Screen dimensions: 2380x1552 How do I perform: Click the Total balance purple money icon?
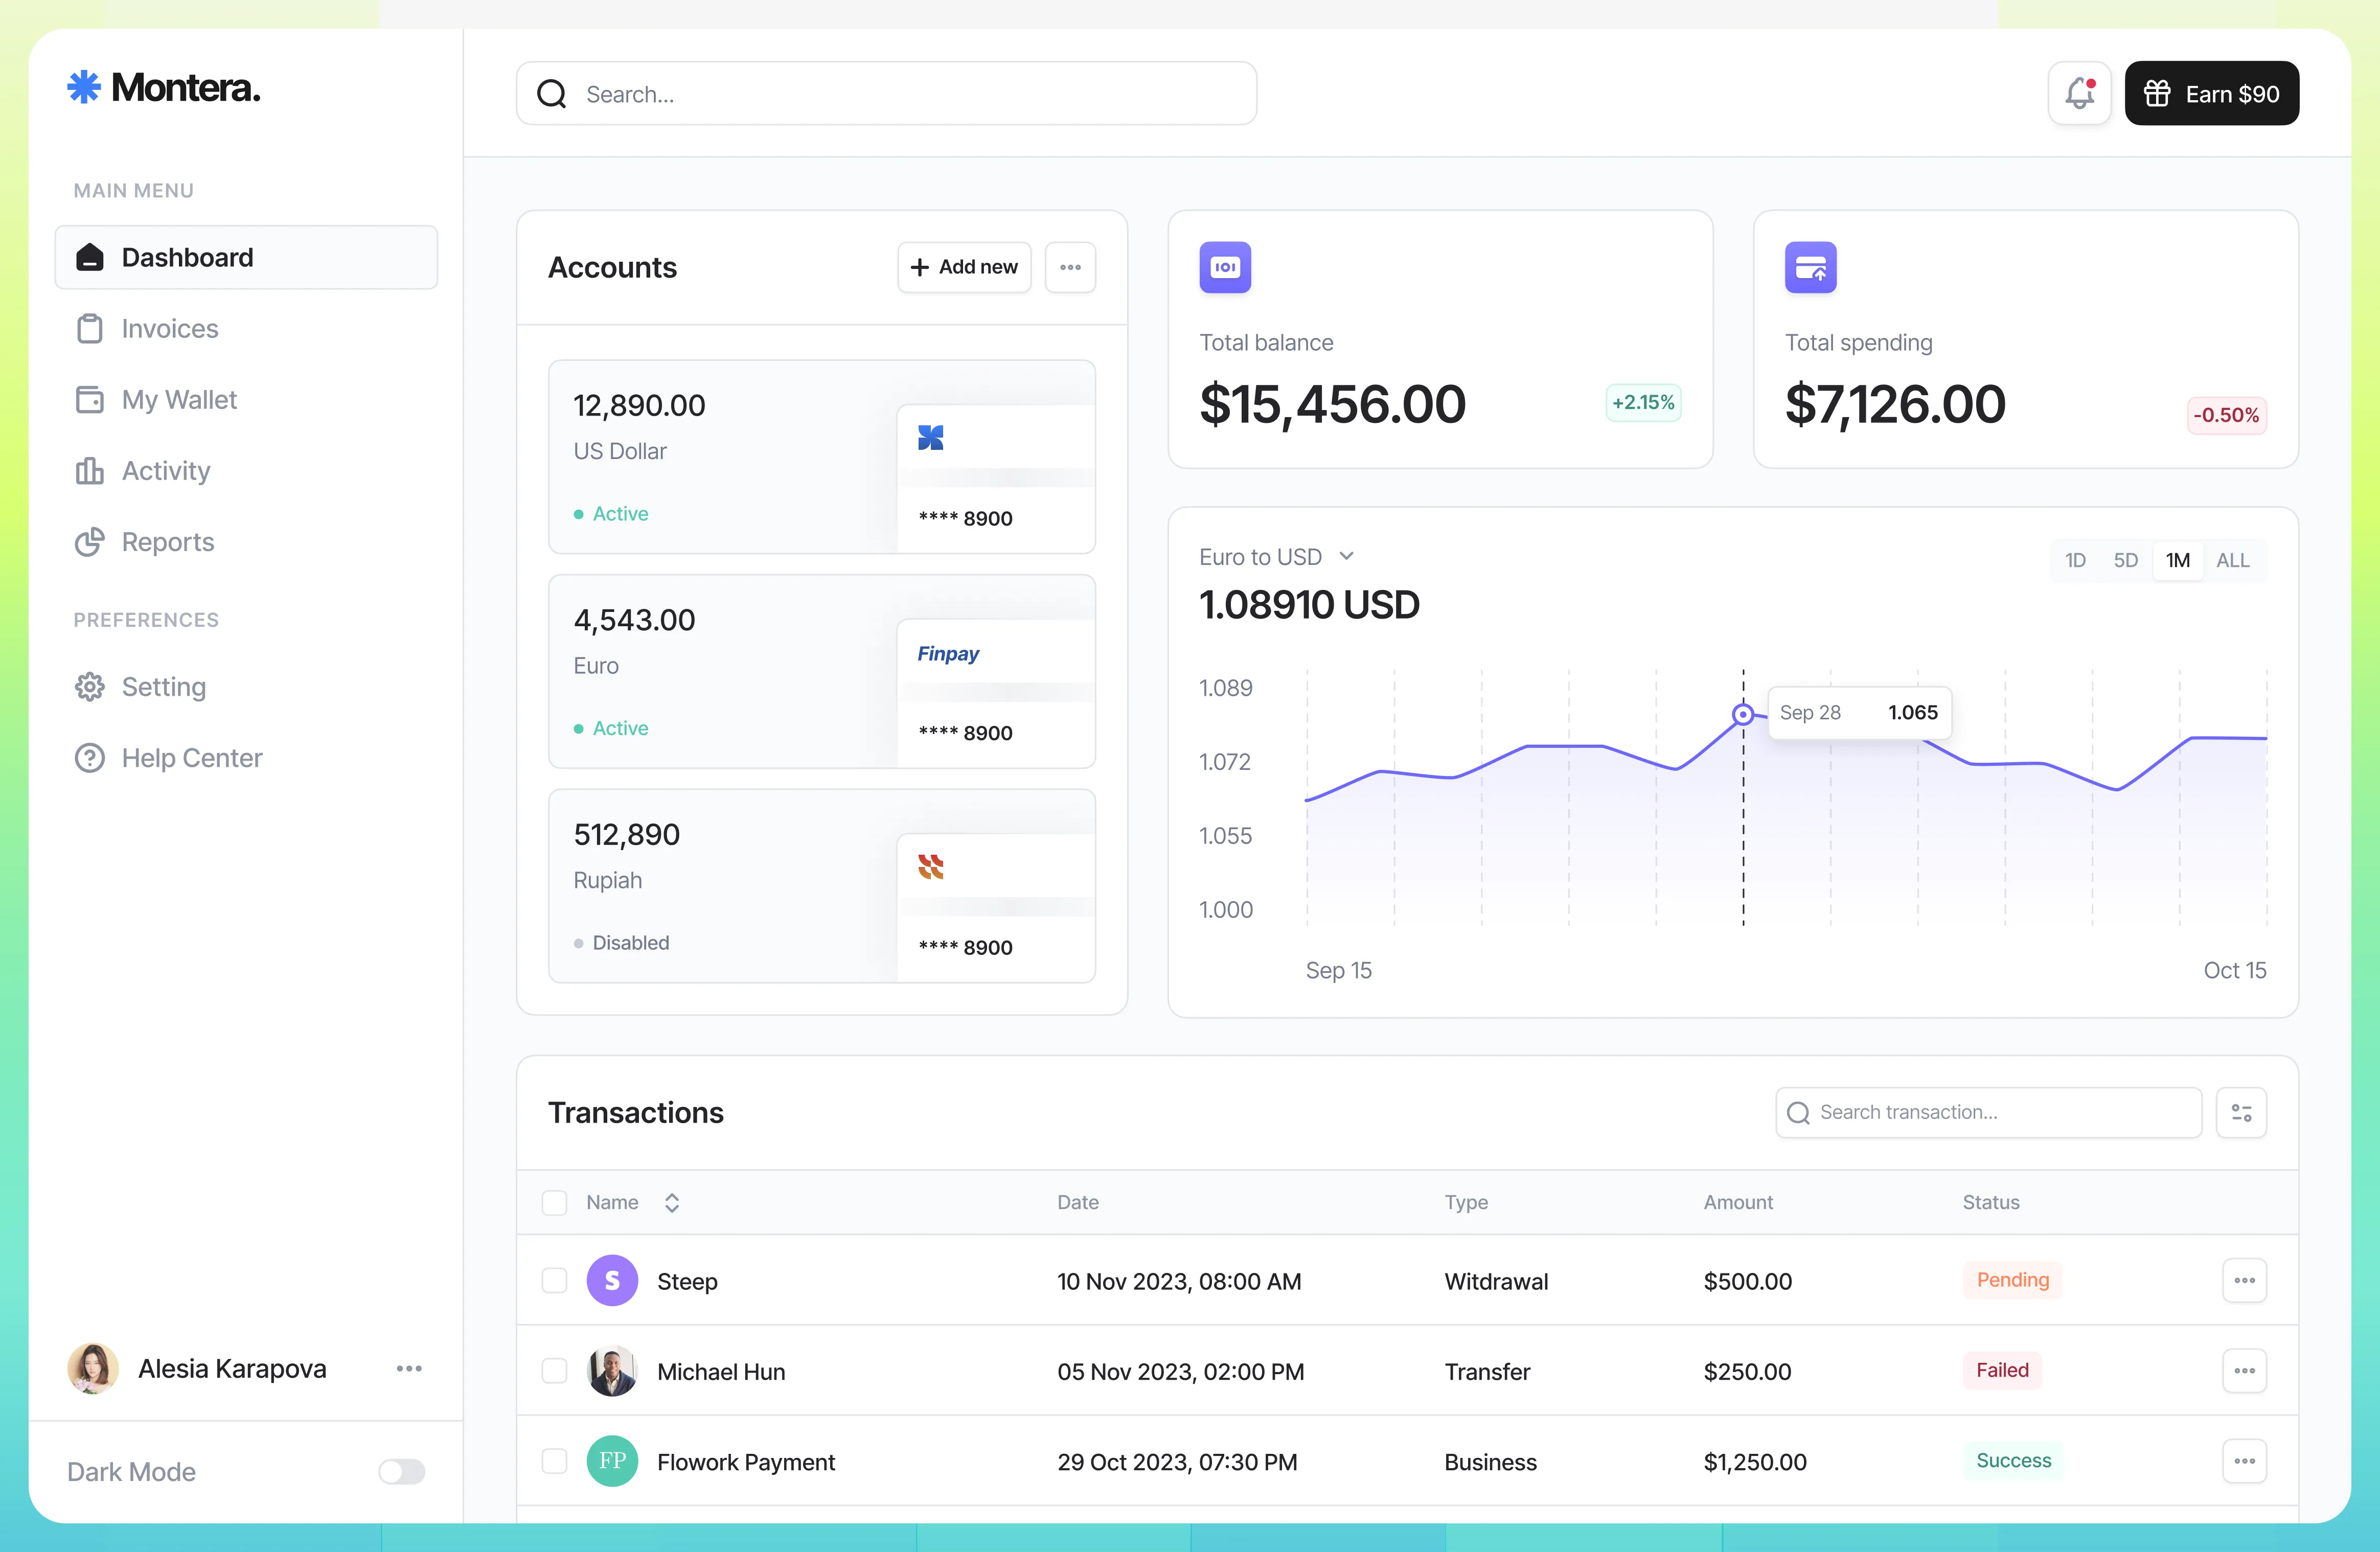(1225, 267)
